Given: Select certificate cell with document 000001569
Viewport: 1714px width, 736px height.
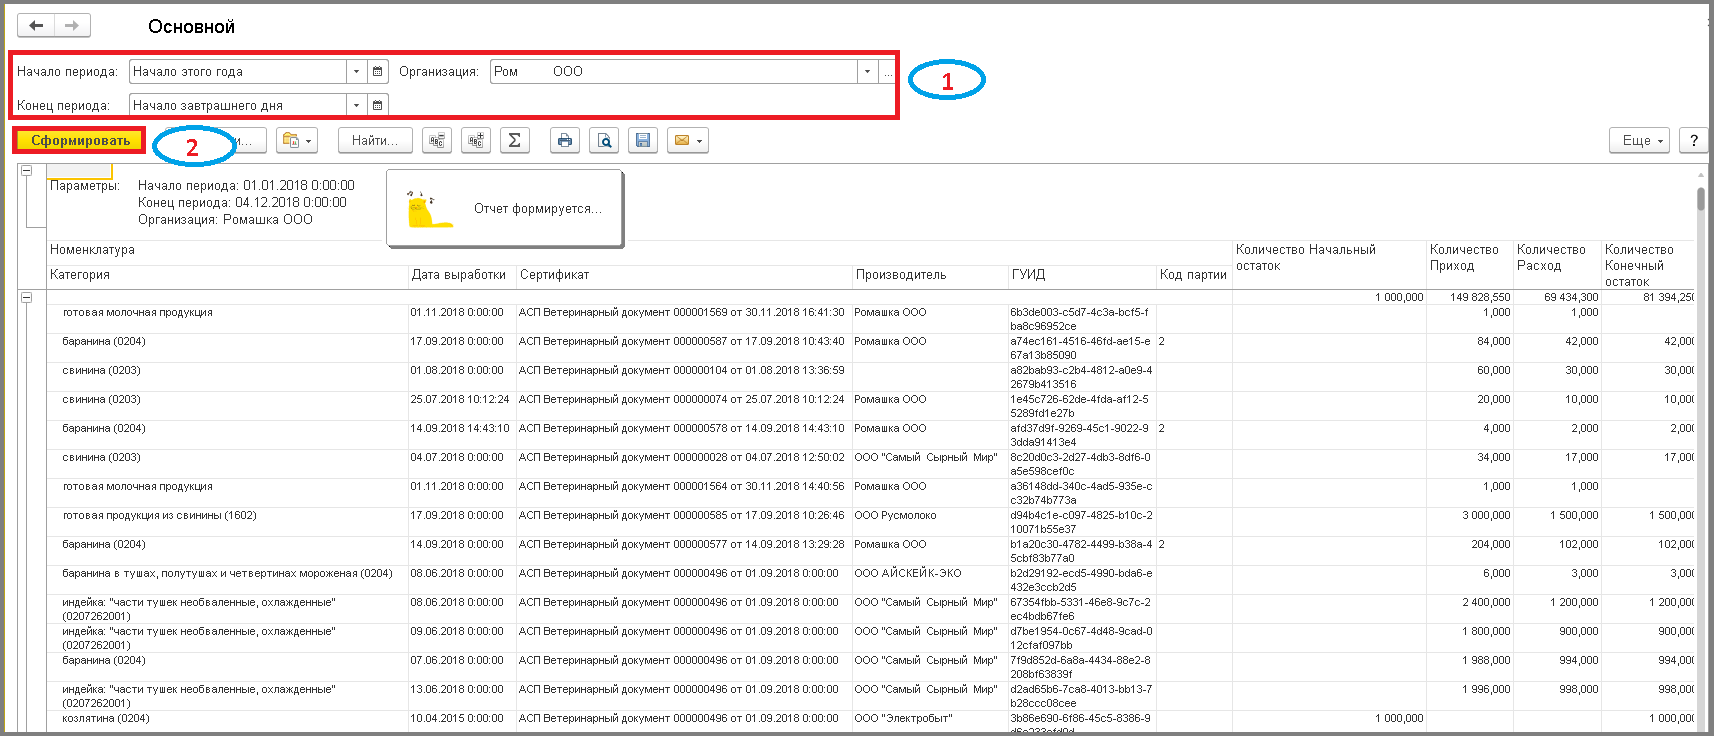Looking at the screenshot, I should click(684, 319).
